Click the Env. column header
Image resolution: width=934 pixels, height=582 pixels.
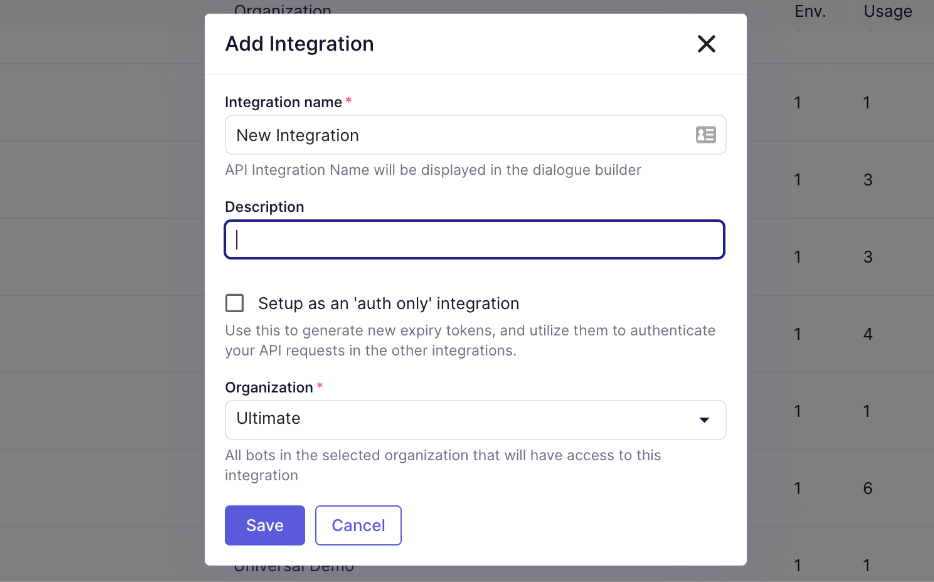coord(811,12)
